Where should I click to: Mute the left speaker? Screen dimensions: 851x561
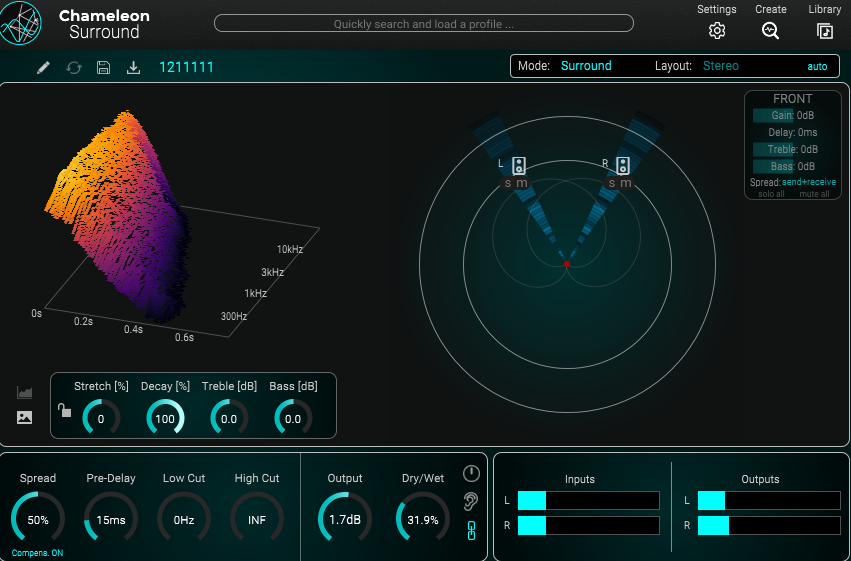tap(522, 183)
